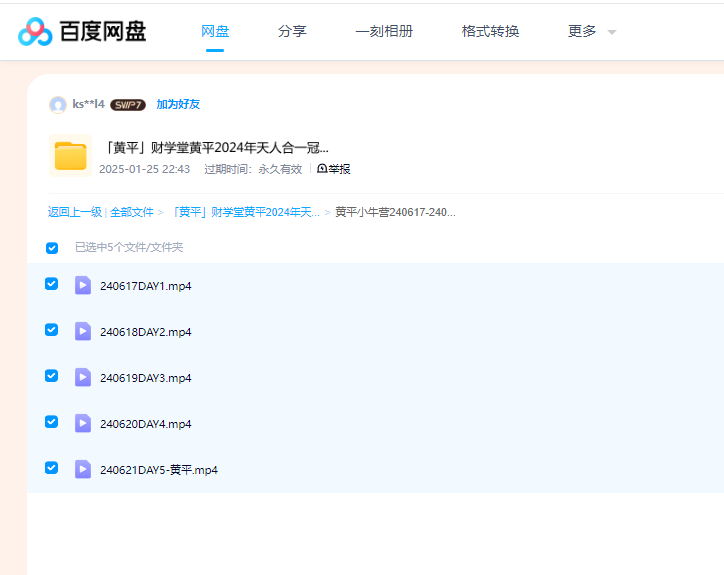Click the share date 2025-01-25 22:43
The height and width of the screenshot is (575, 724).
pos(145,169)
